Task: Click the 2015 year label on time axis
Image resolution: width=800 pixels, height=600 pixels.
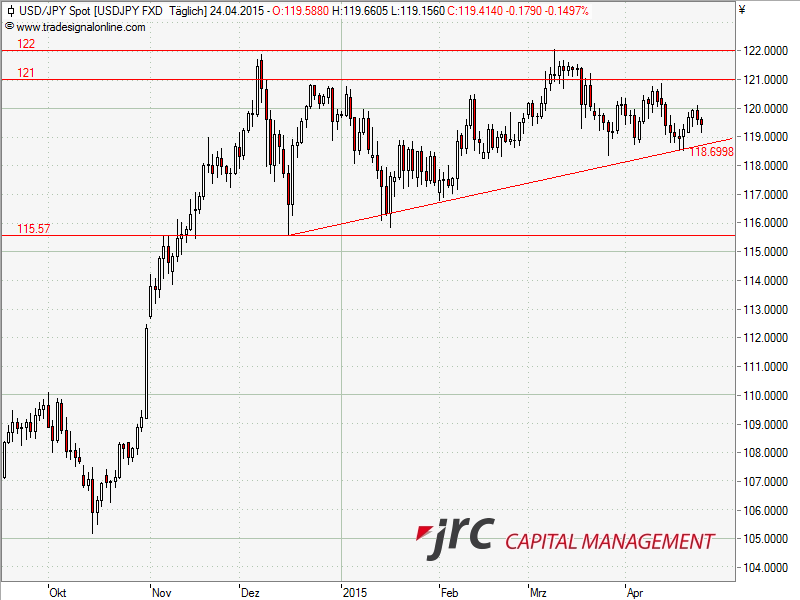Action: [355, 592]
